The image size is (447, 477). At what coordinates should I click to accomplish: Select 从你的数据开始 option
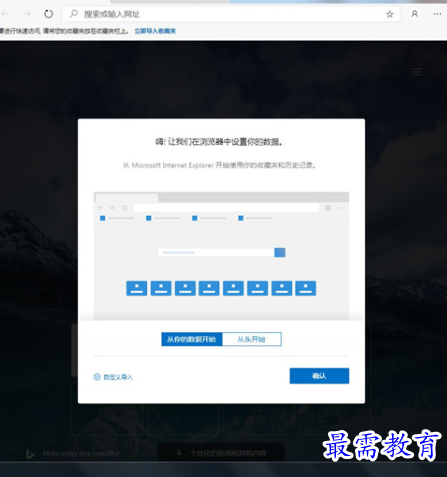coord(192,339)
